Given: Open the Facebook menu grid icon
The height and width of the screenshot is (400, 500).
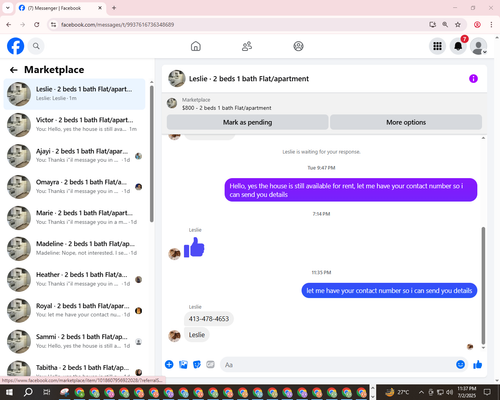Looking at the screenshot, I should [x=437, y=46].
